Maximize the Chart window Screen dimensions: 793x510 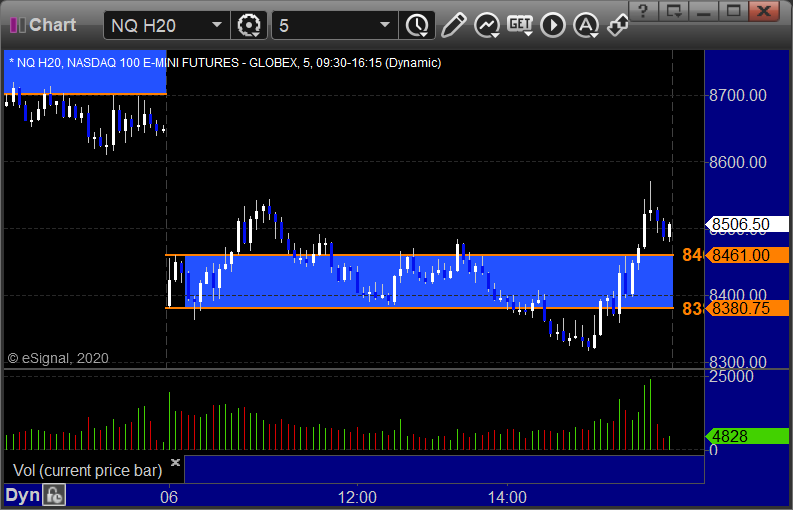[733, 10]
